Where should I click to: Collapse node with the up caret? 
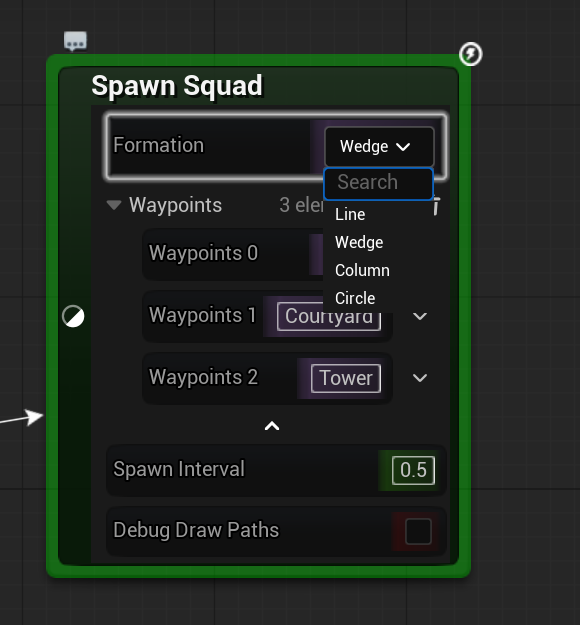pos(272,426)
